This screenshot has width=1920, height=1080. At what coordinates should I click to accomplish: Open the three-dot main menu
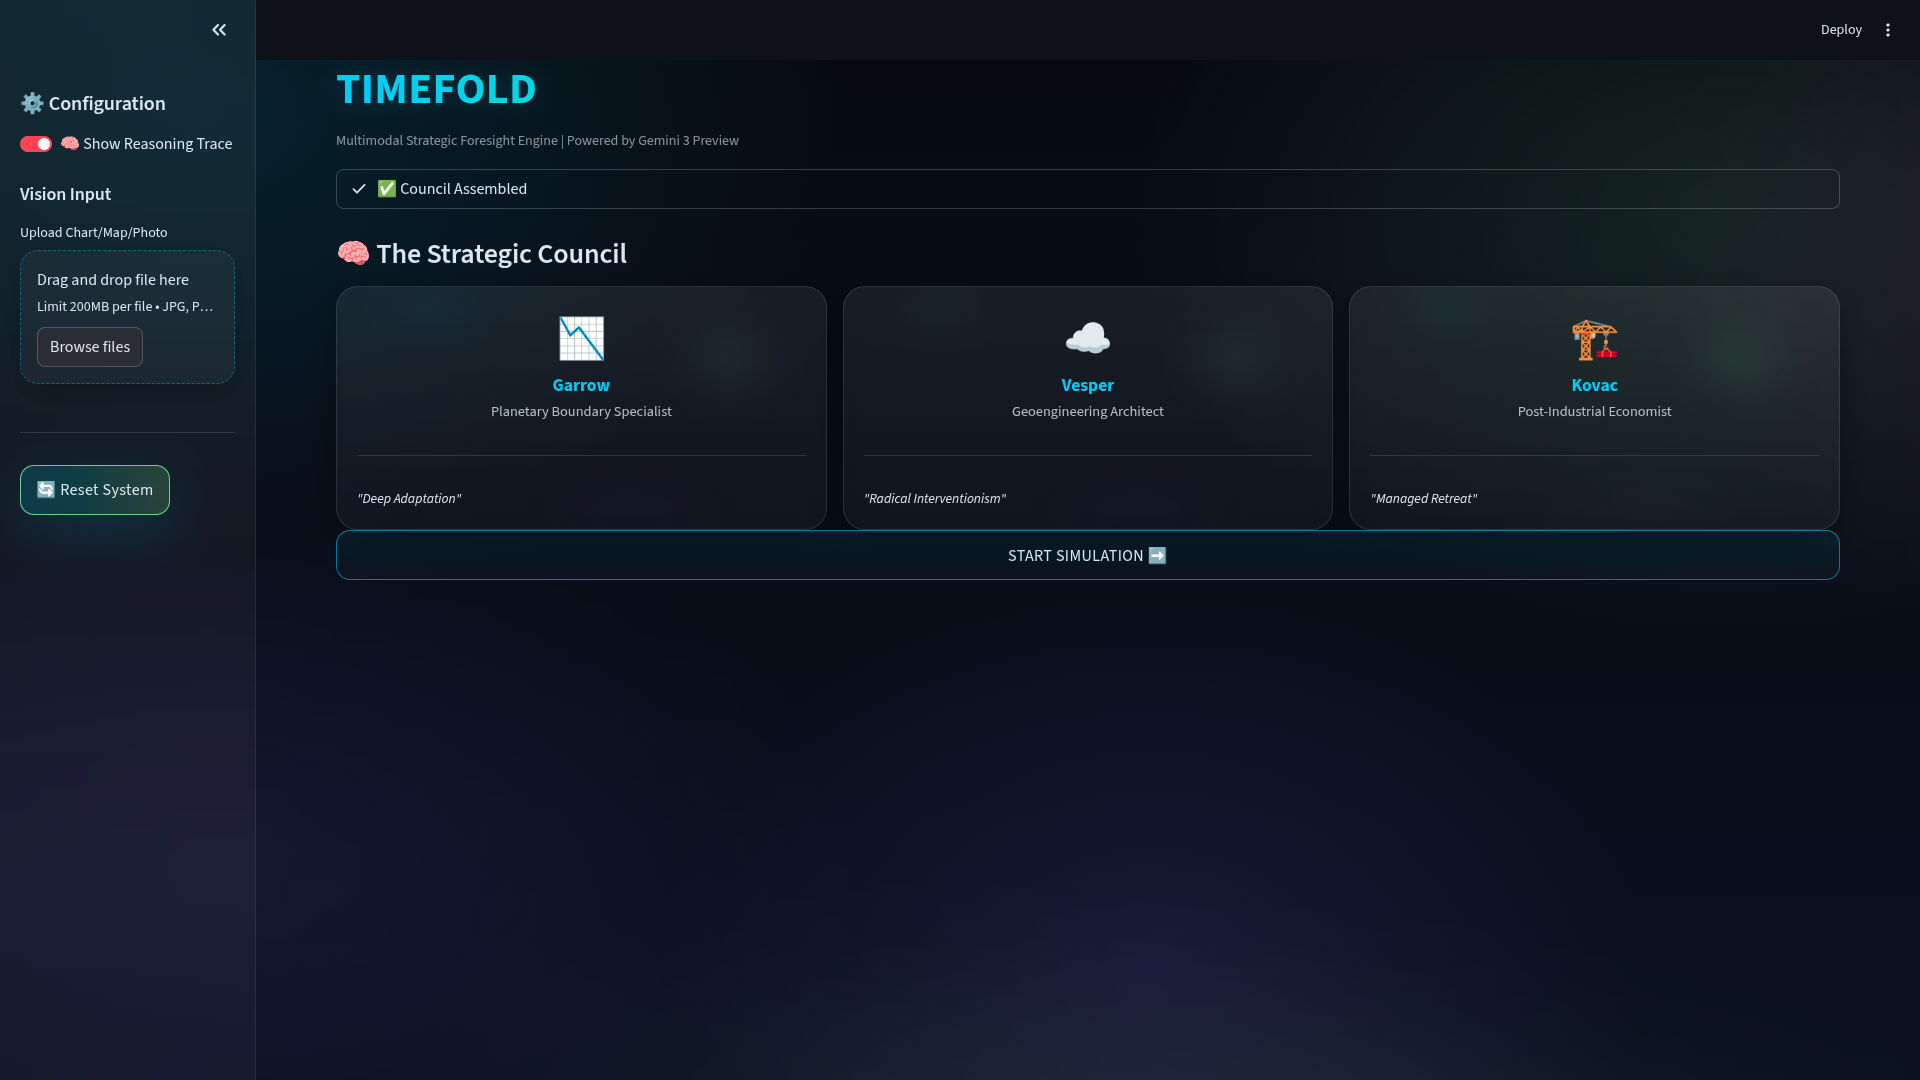click(x=1888, y=30)
